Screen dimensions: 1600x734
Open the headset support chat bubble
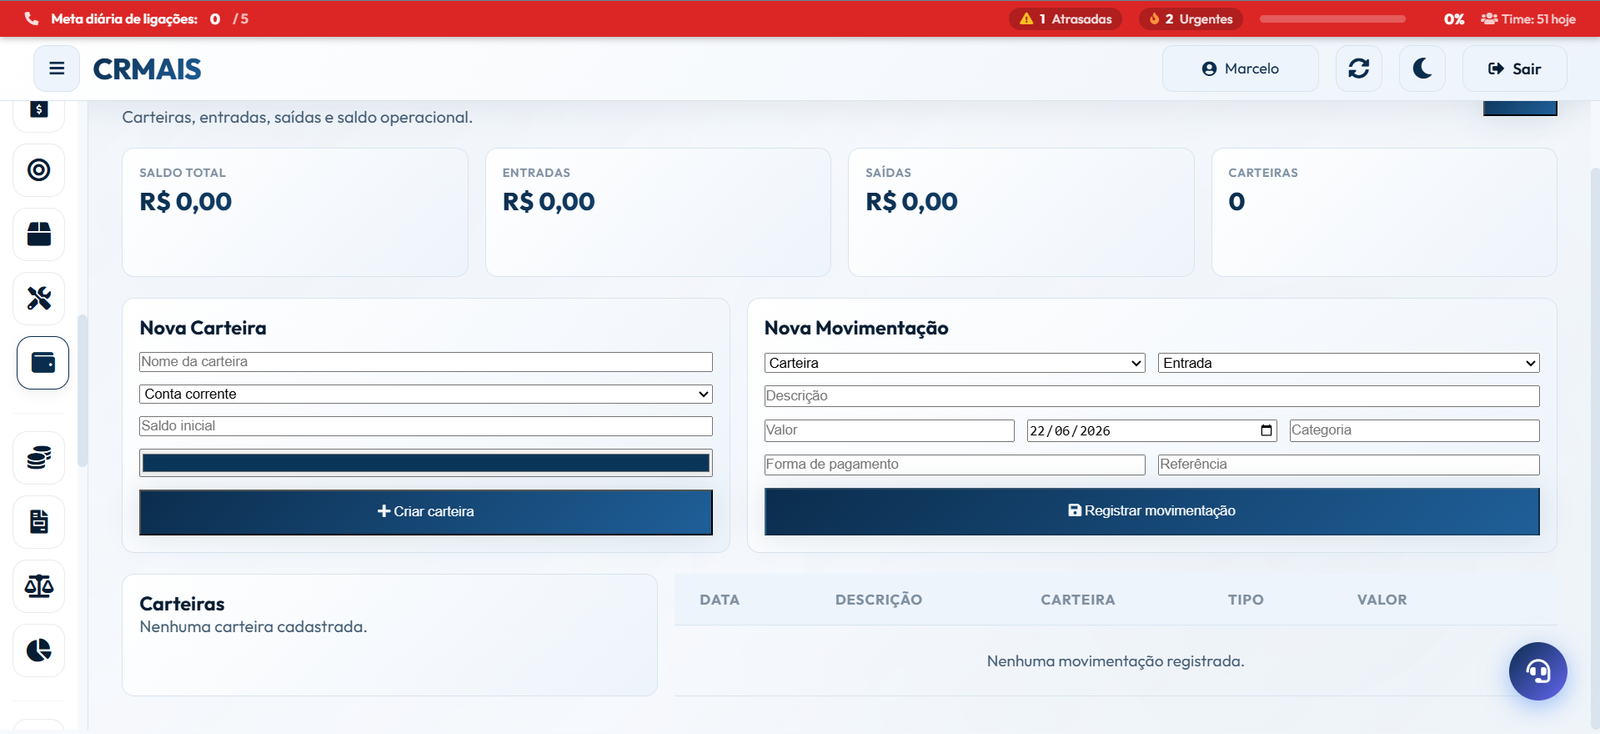pos(1538,671)
